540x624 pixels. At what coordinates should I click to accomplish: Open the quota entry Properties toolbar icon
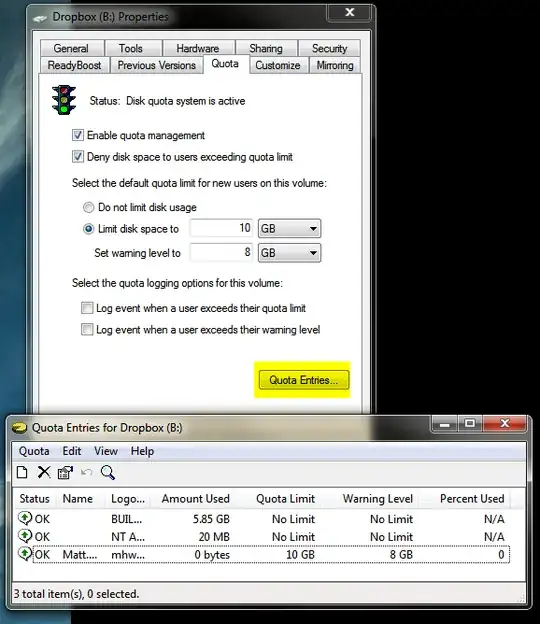coord(65,472)
